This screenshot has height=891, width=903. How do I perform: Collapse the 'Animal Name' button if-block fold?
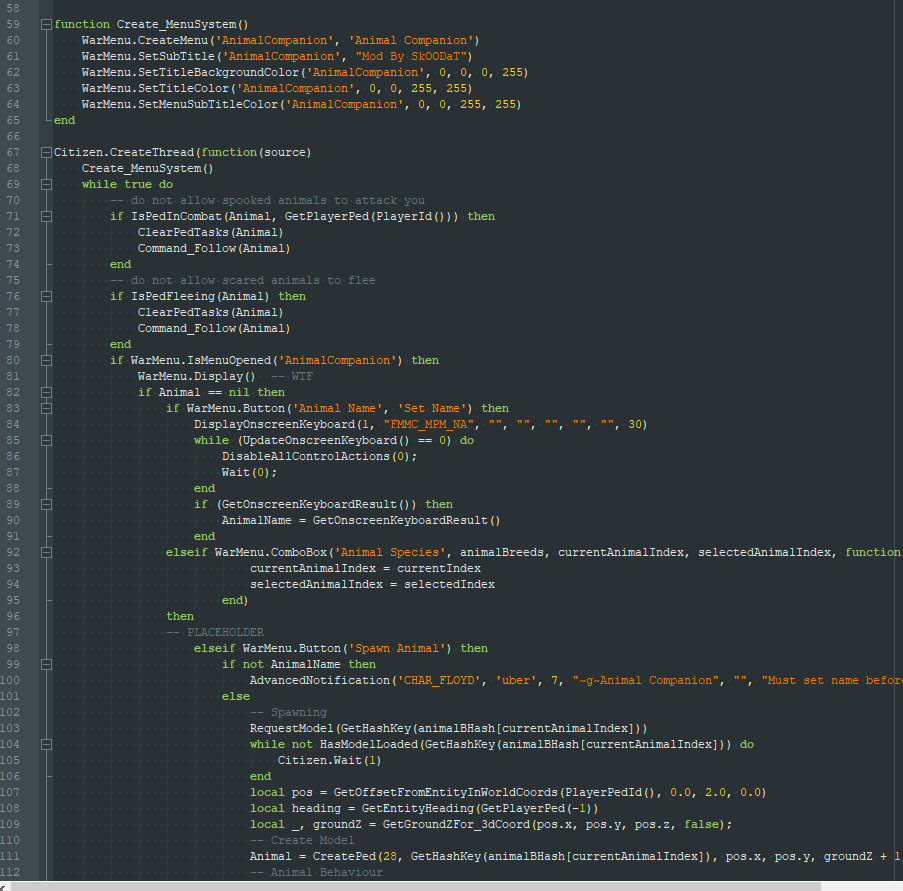click(x=46, y=408)
